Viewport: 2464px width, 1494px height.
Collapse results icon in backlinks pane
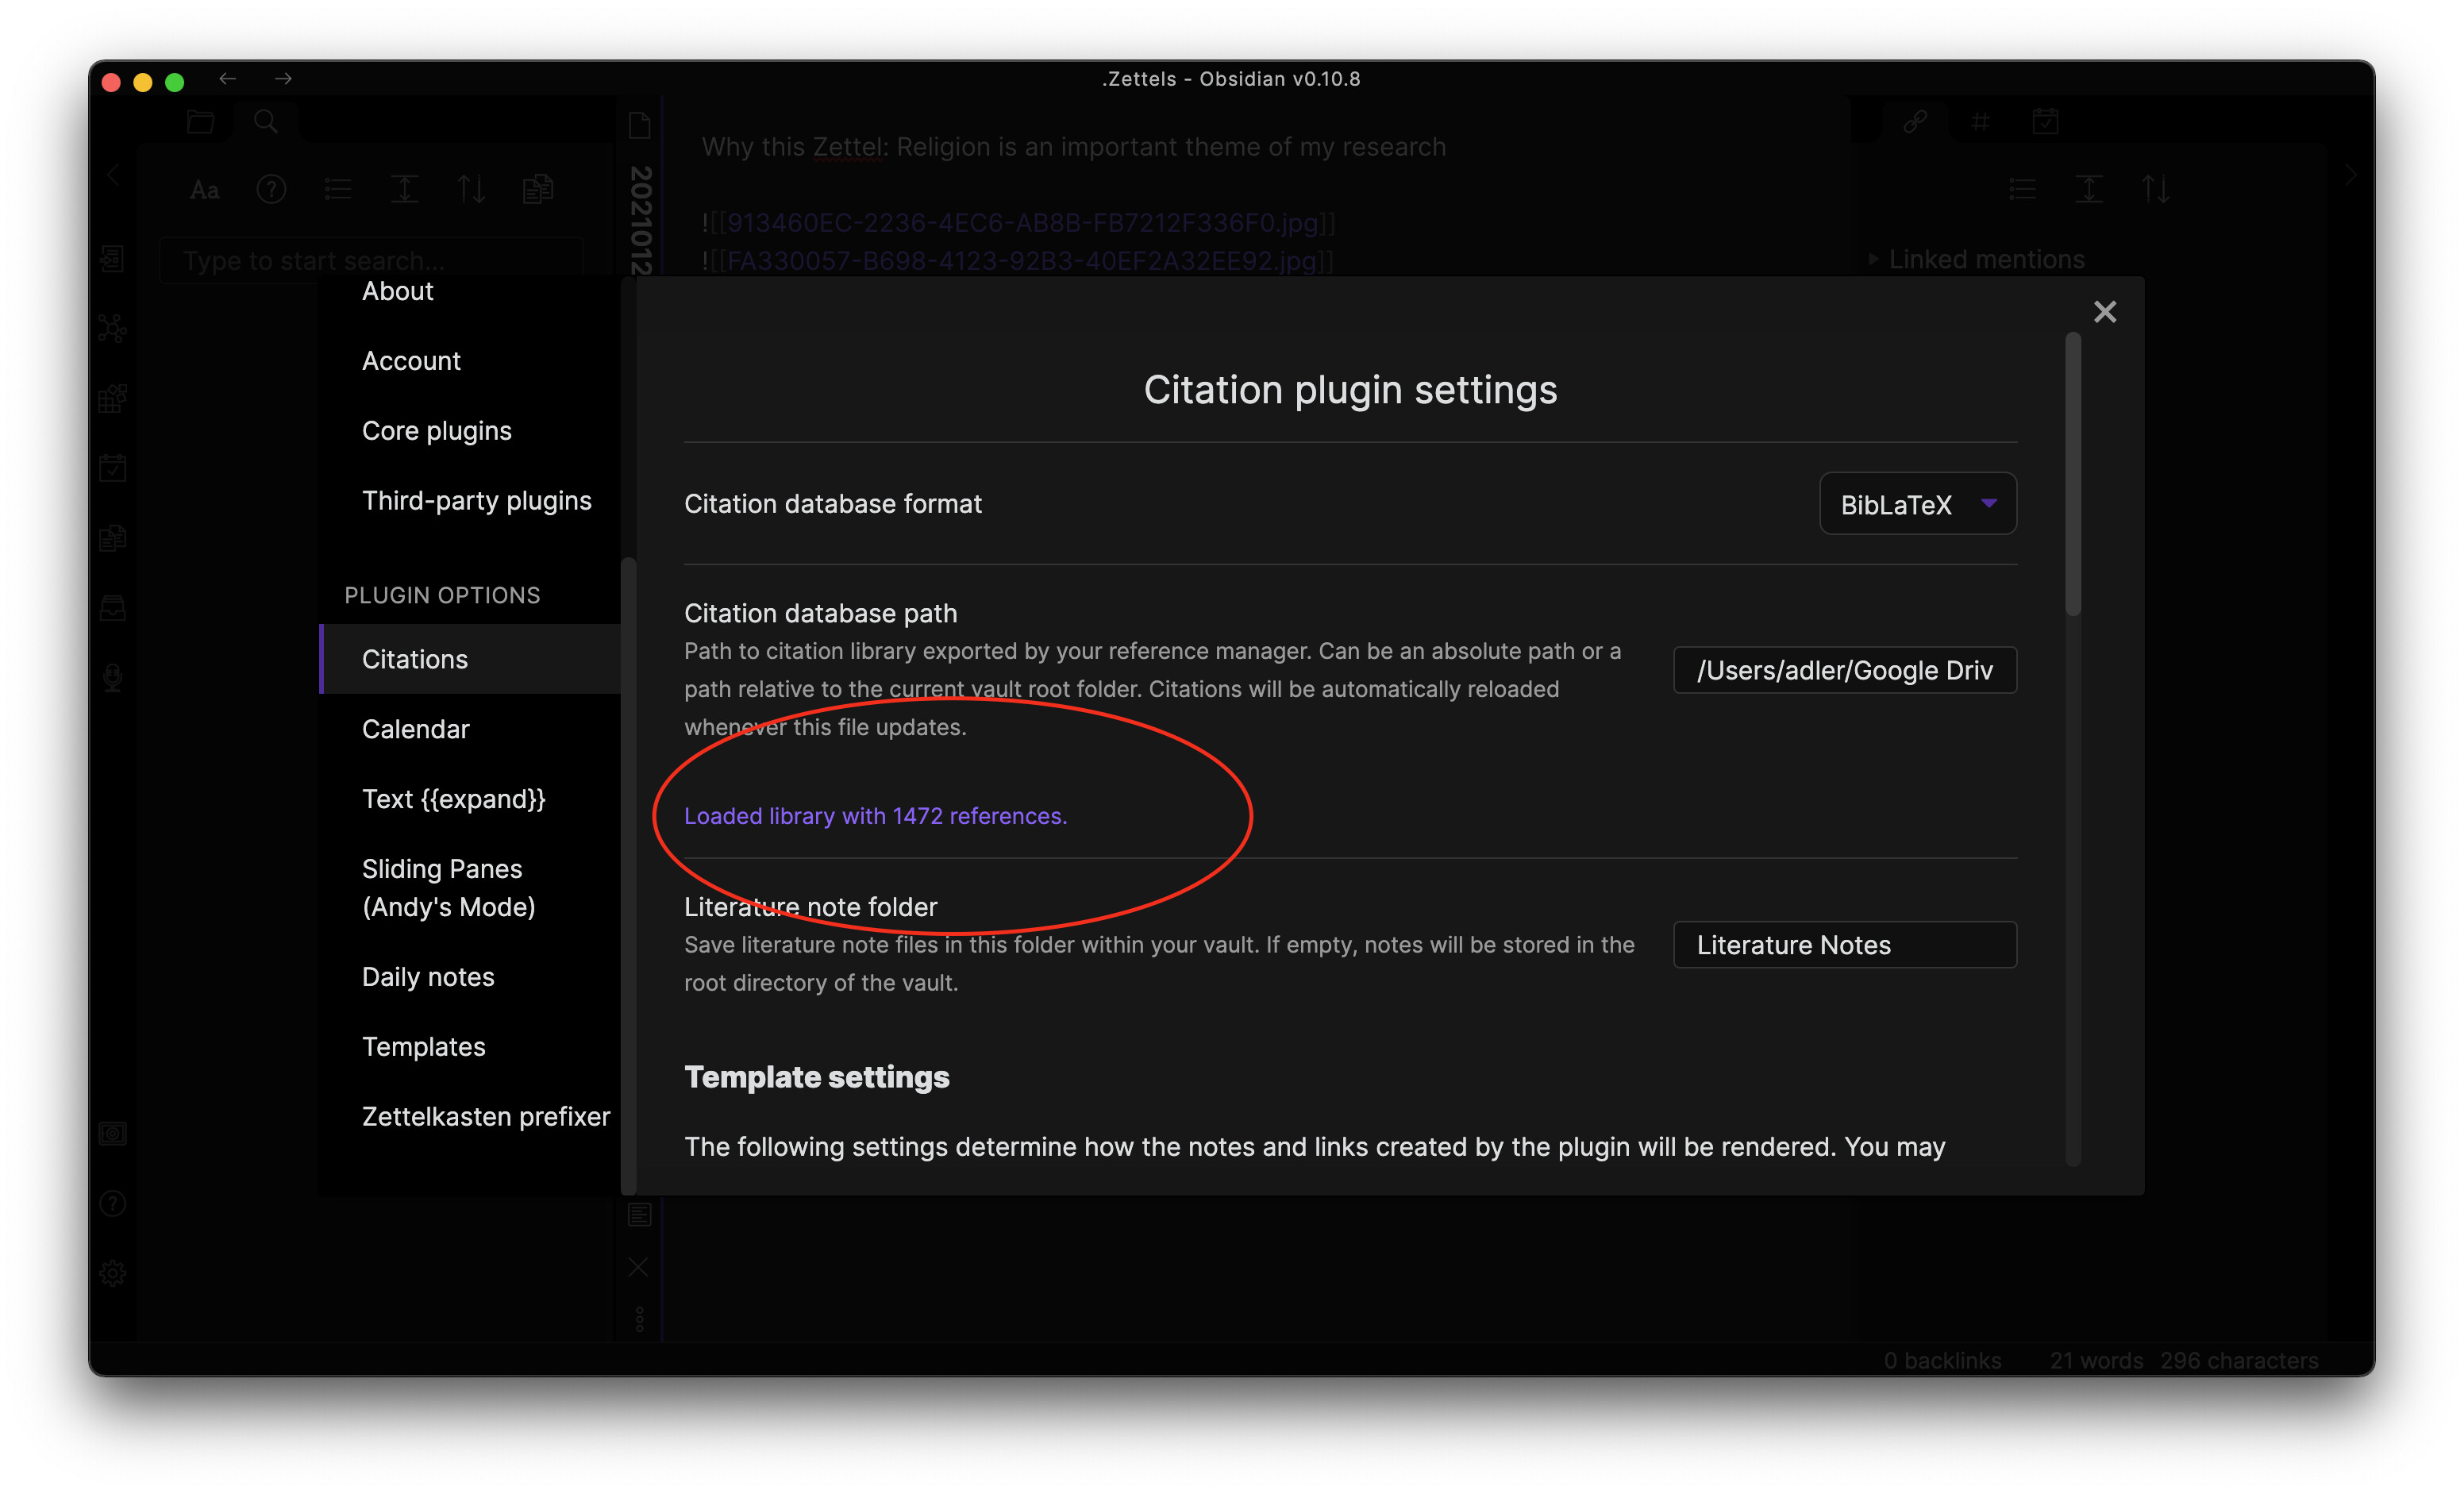2089,189
